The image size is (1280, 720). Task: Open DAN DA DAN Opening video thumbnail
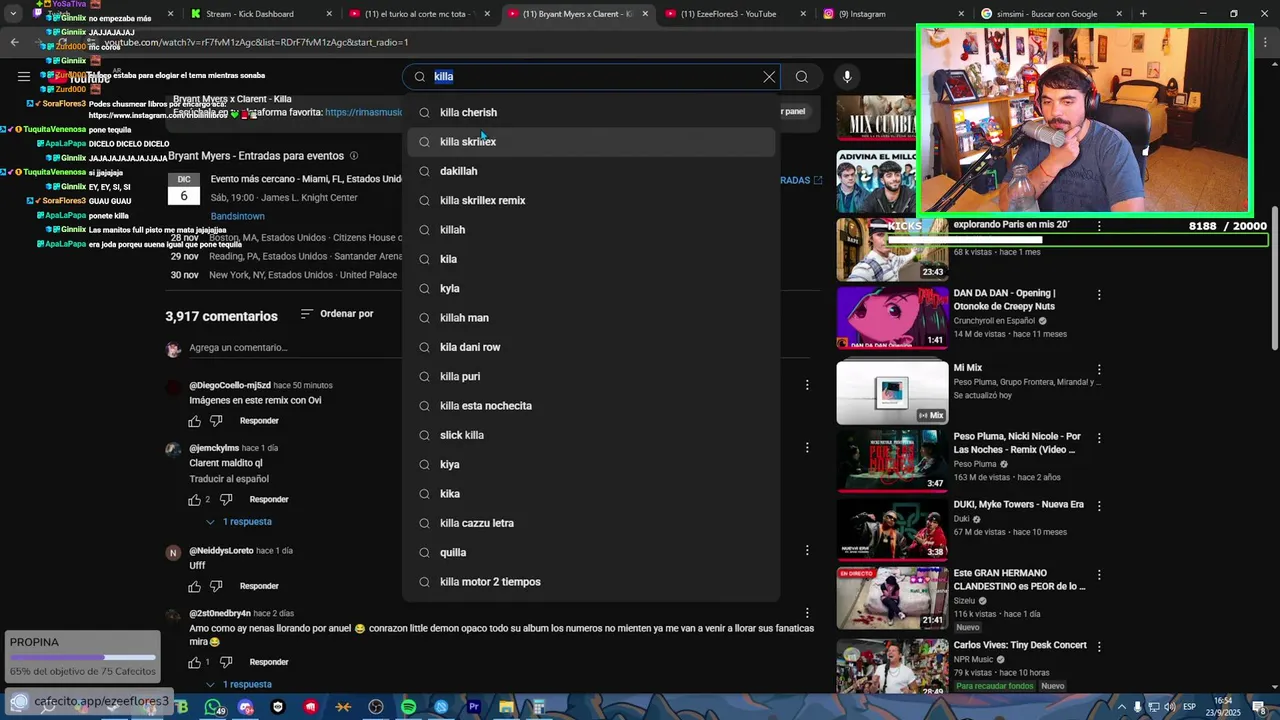892,318
